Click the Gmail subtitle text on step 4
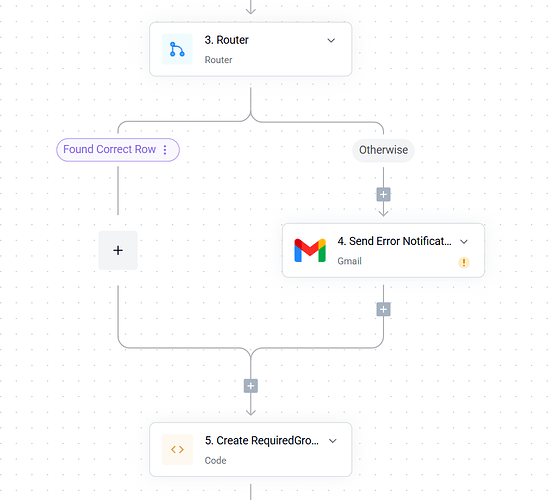 tap(349, 261)
